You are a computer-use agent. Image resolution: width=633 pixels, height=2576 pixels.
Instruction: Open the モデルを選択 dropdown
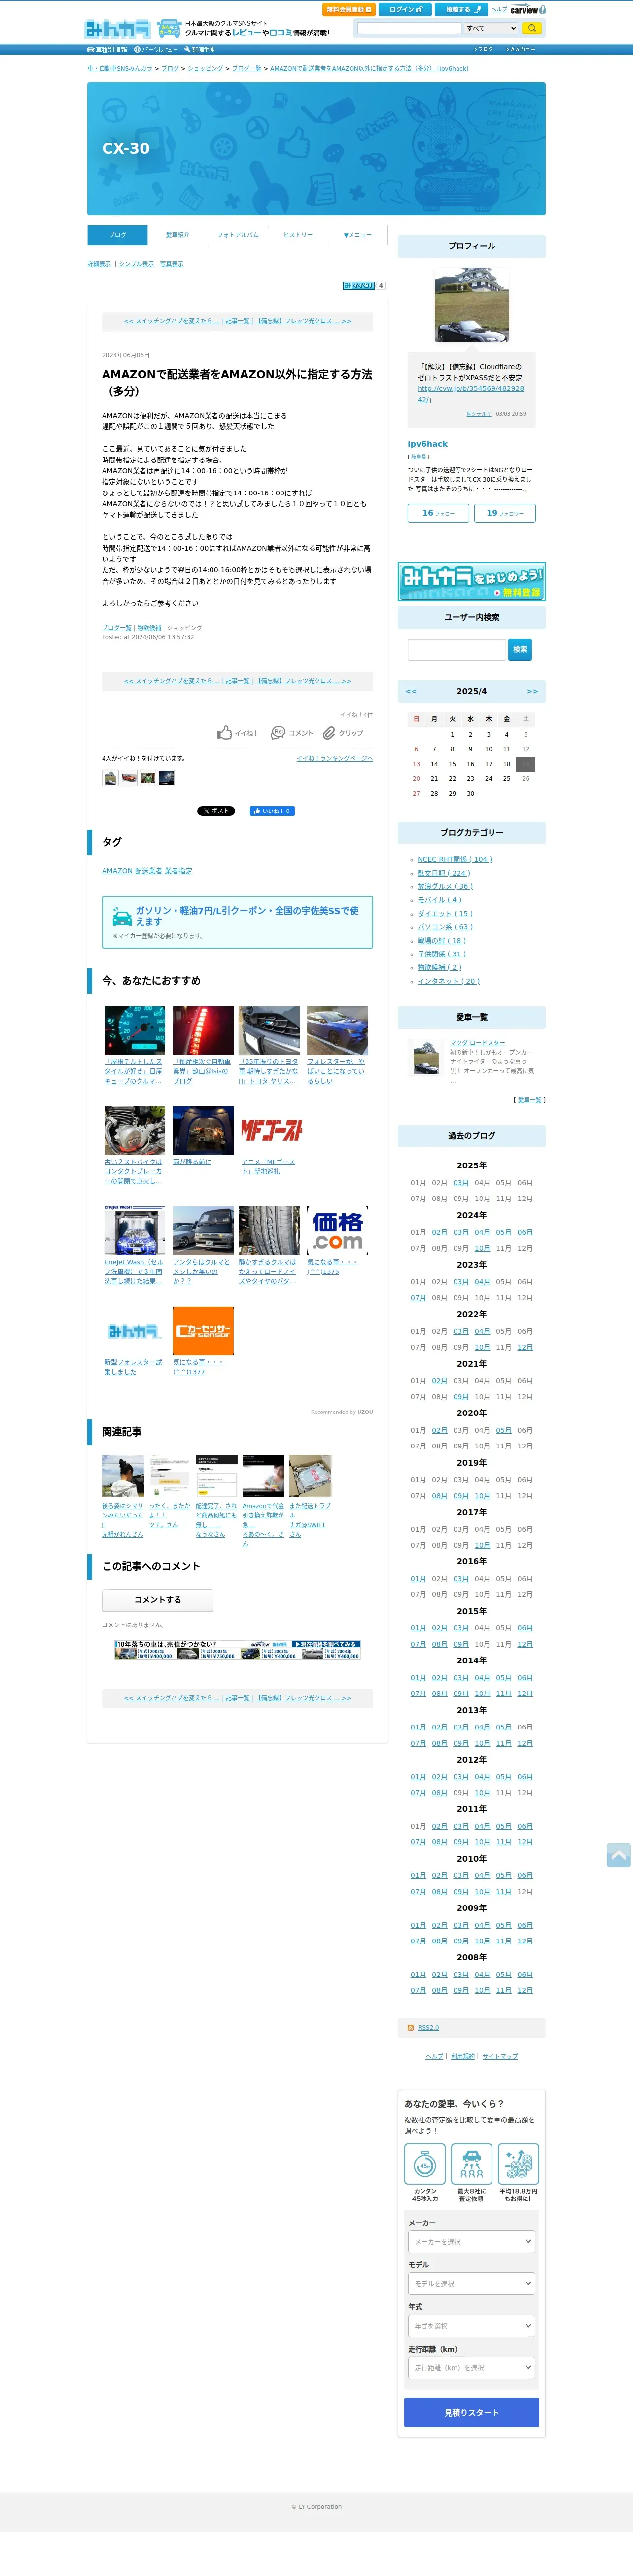point(471,2284)
